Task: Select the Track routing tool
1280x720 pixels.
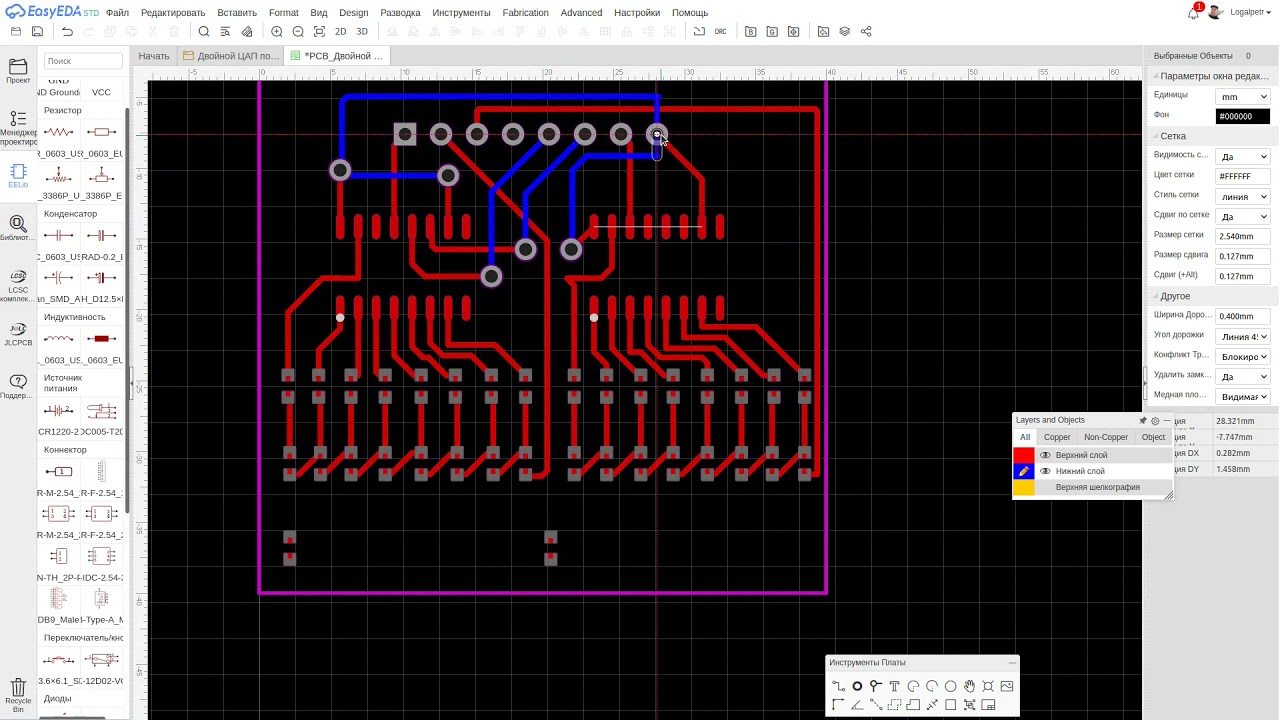Action: (x=838, y=686)
